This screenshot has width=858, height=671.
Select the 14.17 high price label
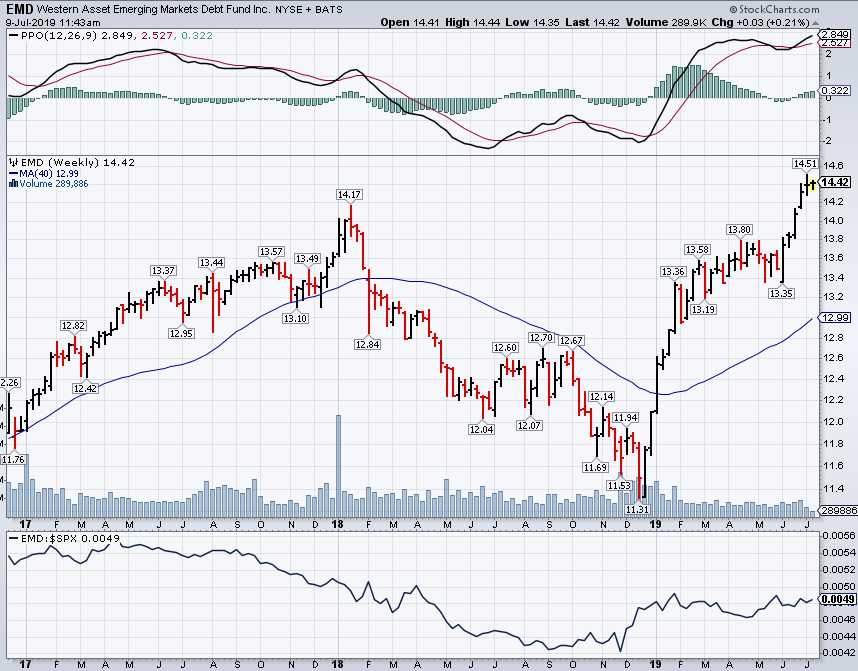(x=349, y=194)
